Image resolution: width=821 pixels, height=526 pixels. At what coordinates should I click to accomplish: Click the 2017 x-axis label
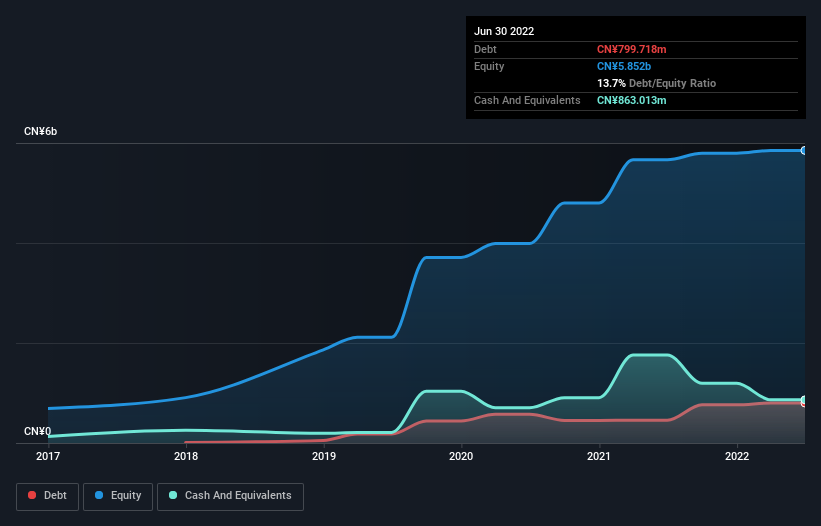coord(48,456)
